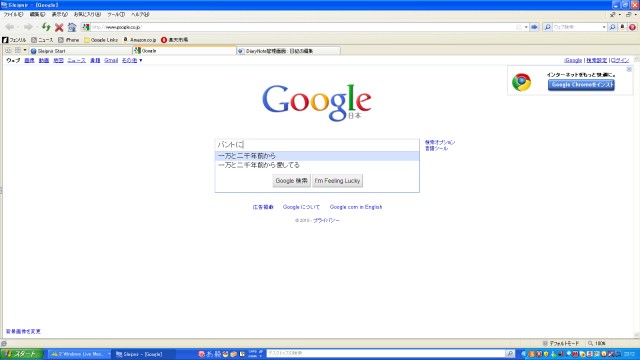Choose the highlighted suggestion 一万と二千年前から
The width and height of the screenshot is (640, 360).
pos(317,156)
